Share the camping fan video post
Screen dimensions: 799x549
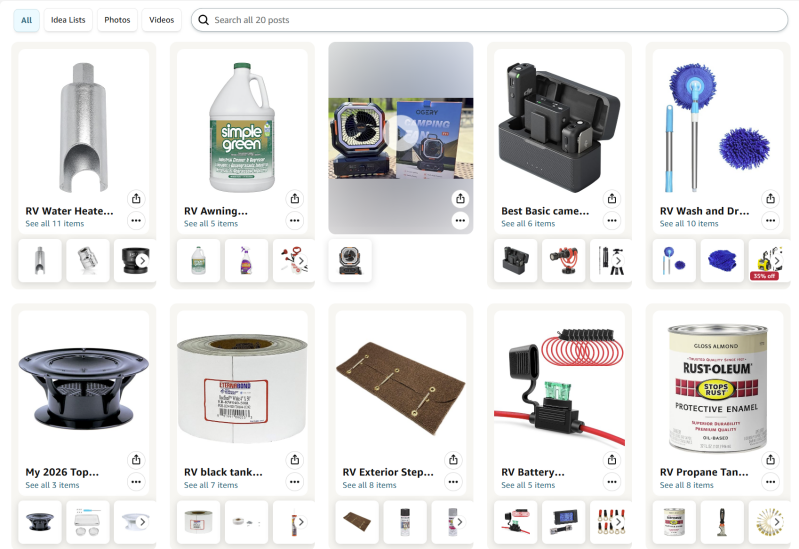(x=460, y=198)
